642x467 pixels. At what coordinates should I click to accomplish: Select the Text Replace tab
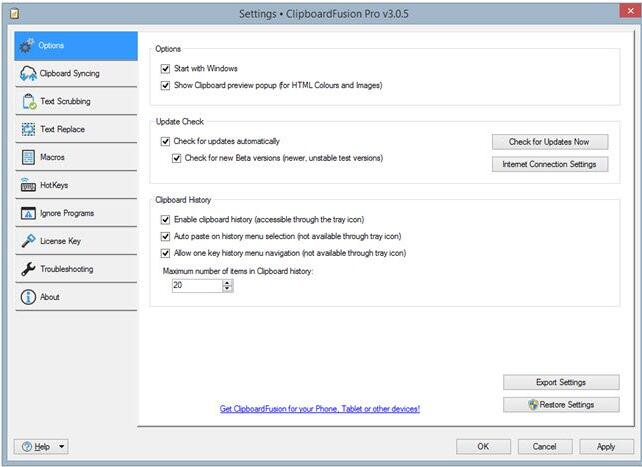pos(76,129)
